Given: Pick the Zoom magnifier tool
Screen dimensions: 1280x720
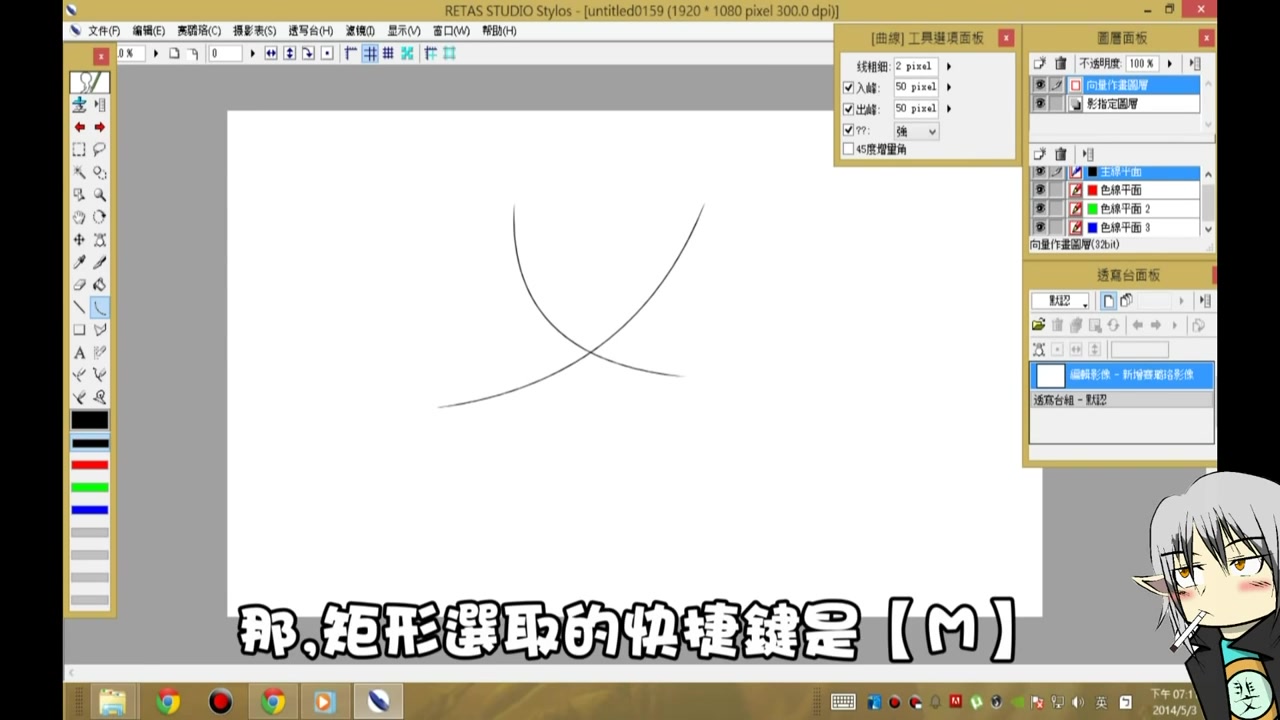Looking at the screenshot, I should tap(100, 195).
